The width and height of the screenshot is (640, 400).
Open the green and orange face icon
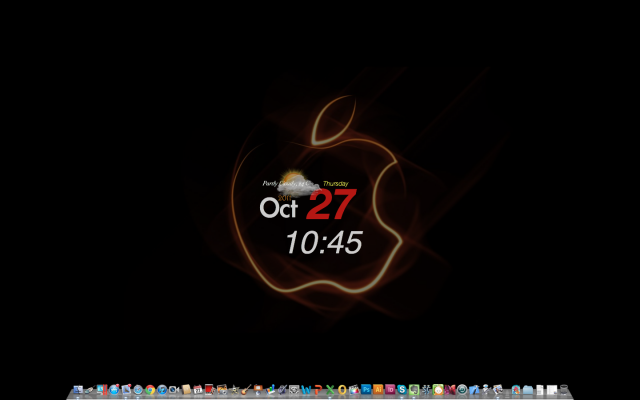(x=438, y=390)
